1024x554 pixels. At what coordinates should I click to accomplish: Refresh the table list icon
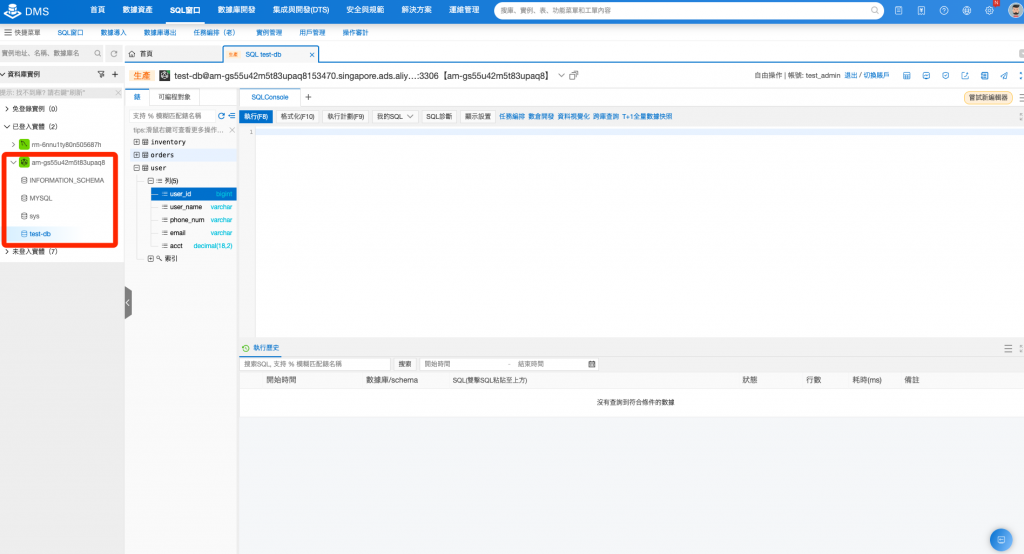(221, 116)
